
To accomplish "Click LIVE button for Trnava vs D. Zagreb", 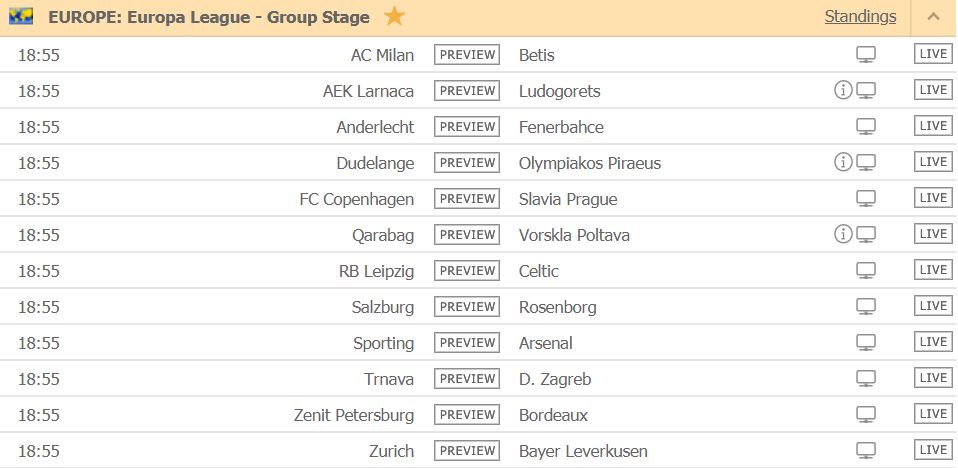I will pyautogui.click(x=933, y=378).
